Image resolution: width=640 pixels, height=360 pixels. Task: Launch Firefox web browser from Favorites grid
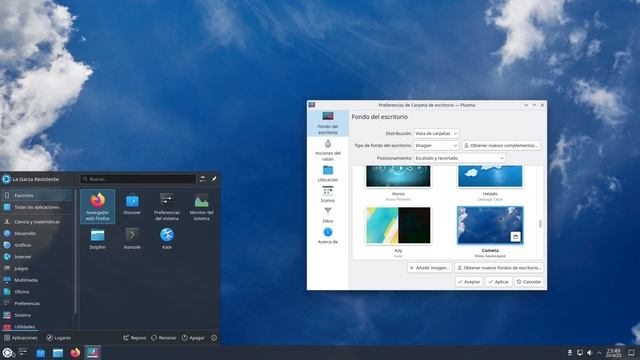click(x=98, y=207)
